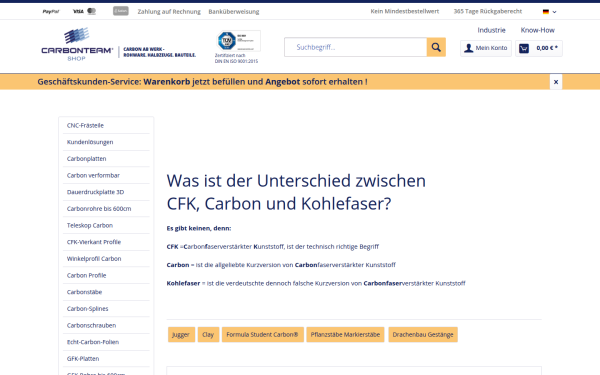This screenshot has width=600, height=375.
Task: Click Banküberweisung text
Action: coord(234,11)
